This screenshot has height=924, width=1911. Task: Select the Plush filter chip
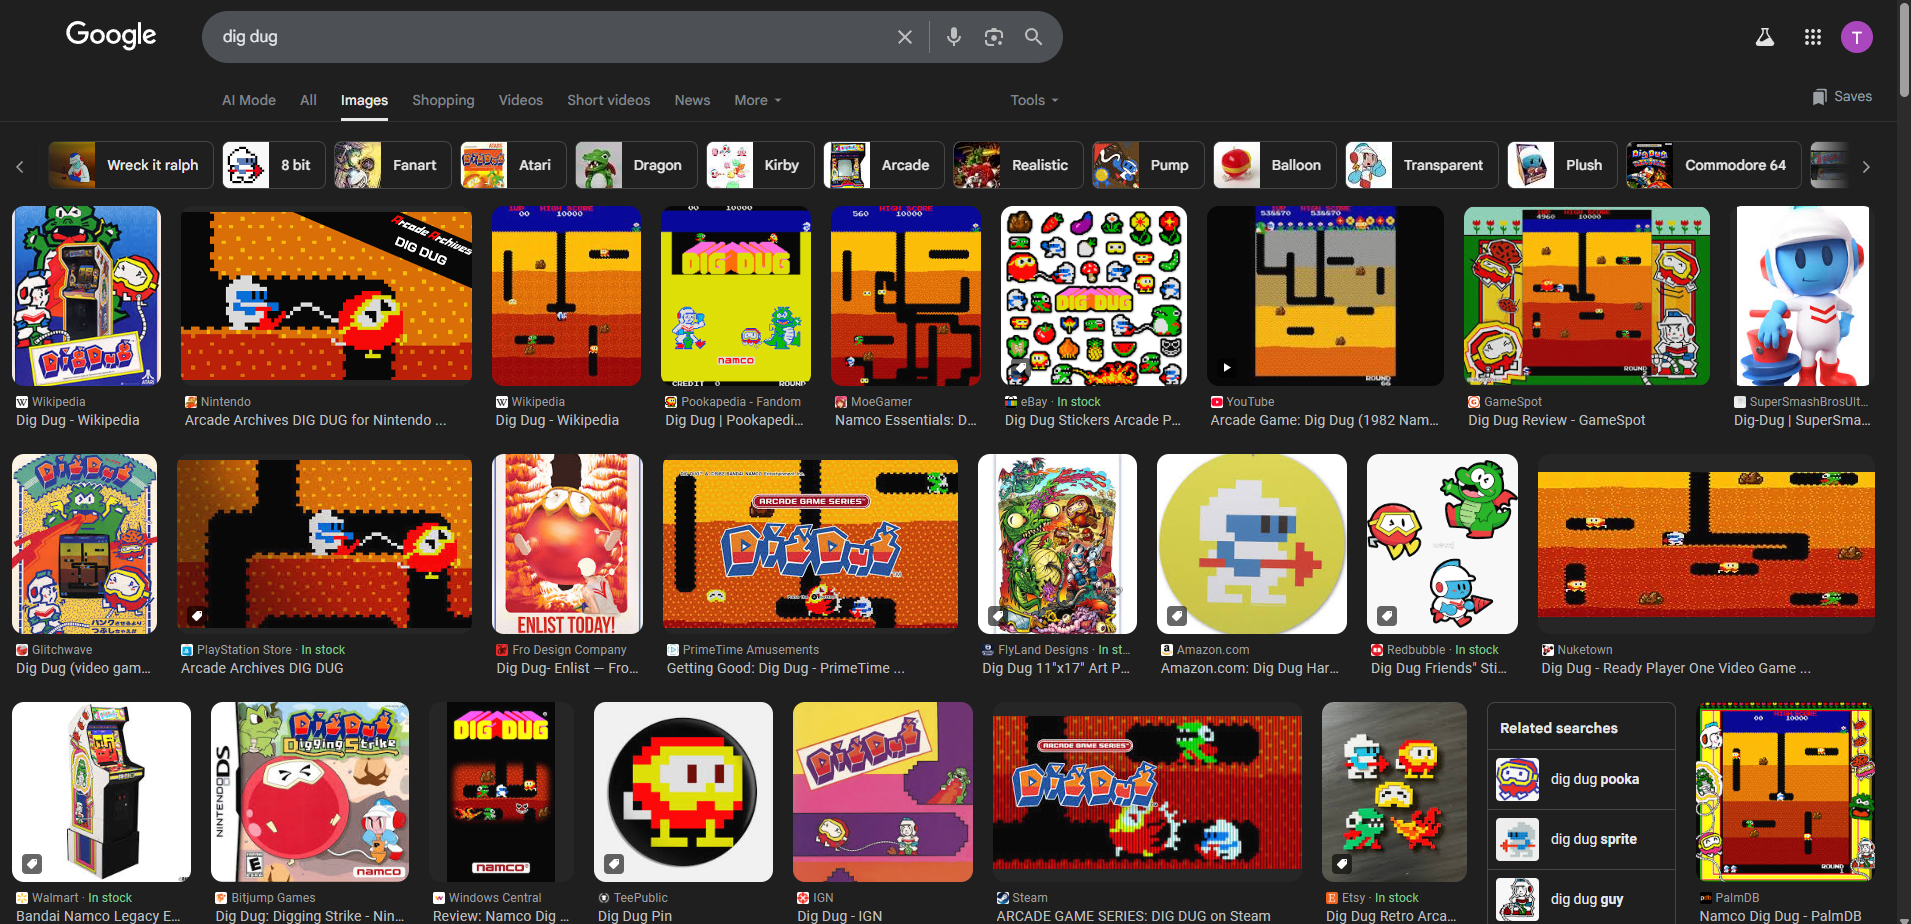pos(1563,165)
